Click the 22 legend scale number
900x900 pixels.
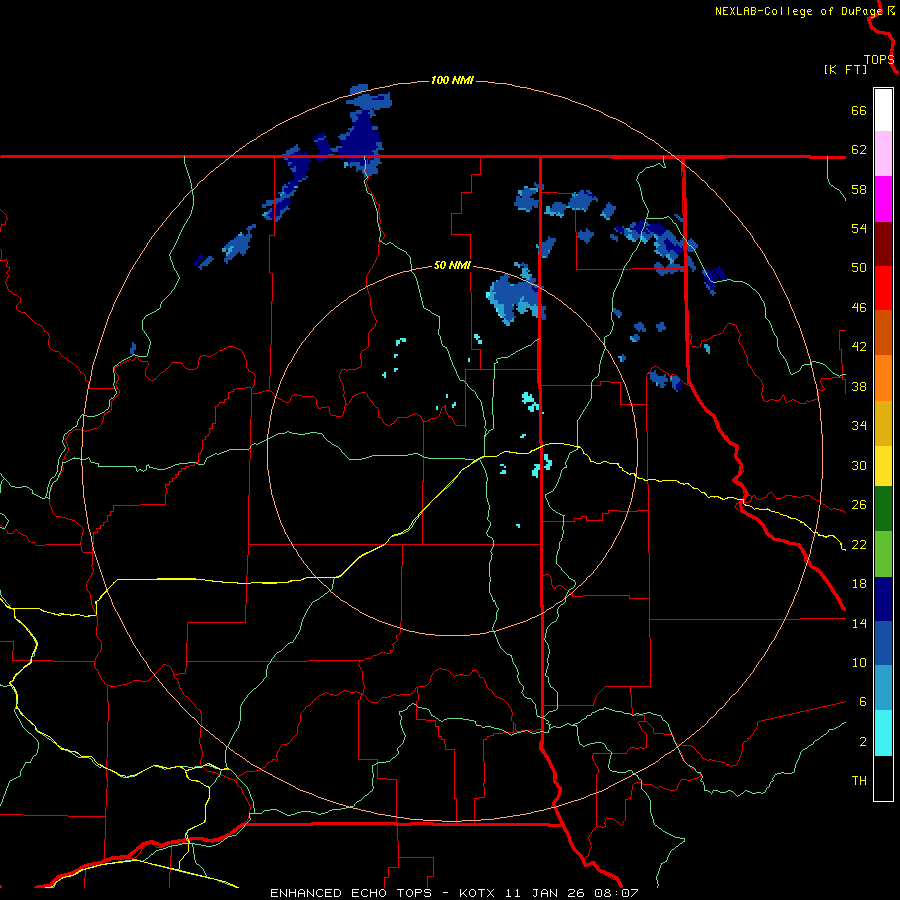[859, 544]
